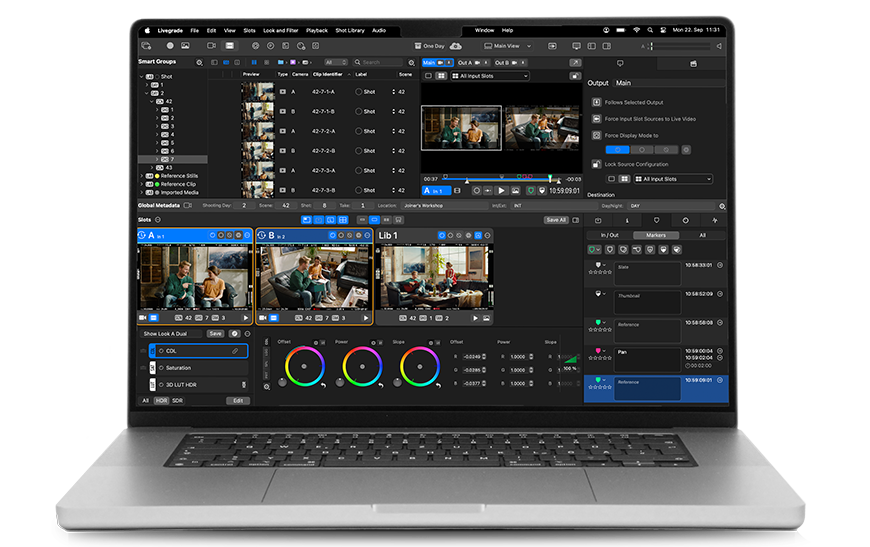Reset the Slope color wheel with its arrow
Viewport: 870px width, 547px height.
(x=439, y=384)
